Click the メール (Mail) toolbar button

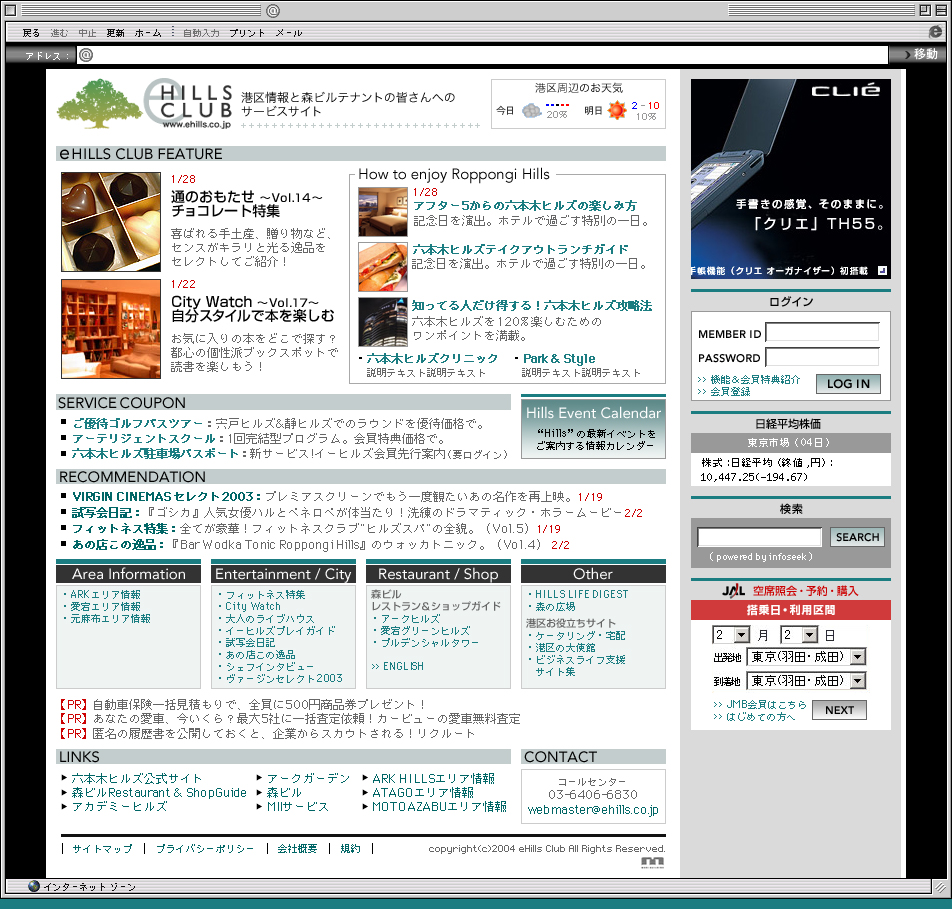coord(289,33)
